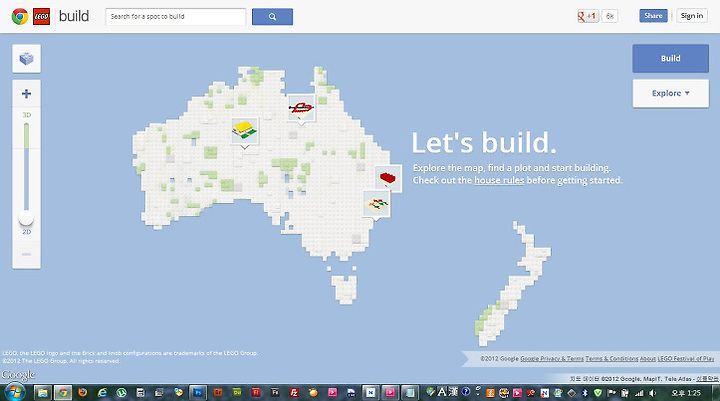Screen dimensions: 720x401
Task: Click the +1 count bubble
Action: 609,16
